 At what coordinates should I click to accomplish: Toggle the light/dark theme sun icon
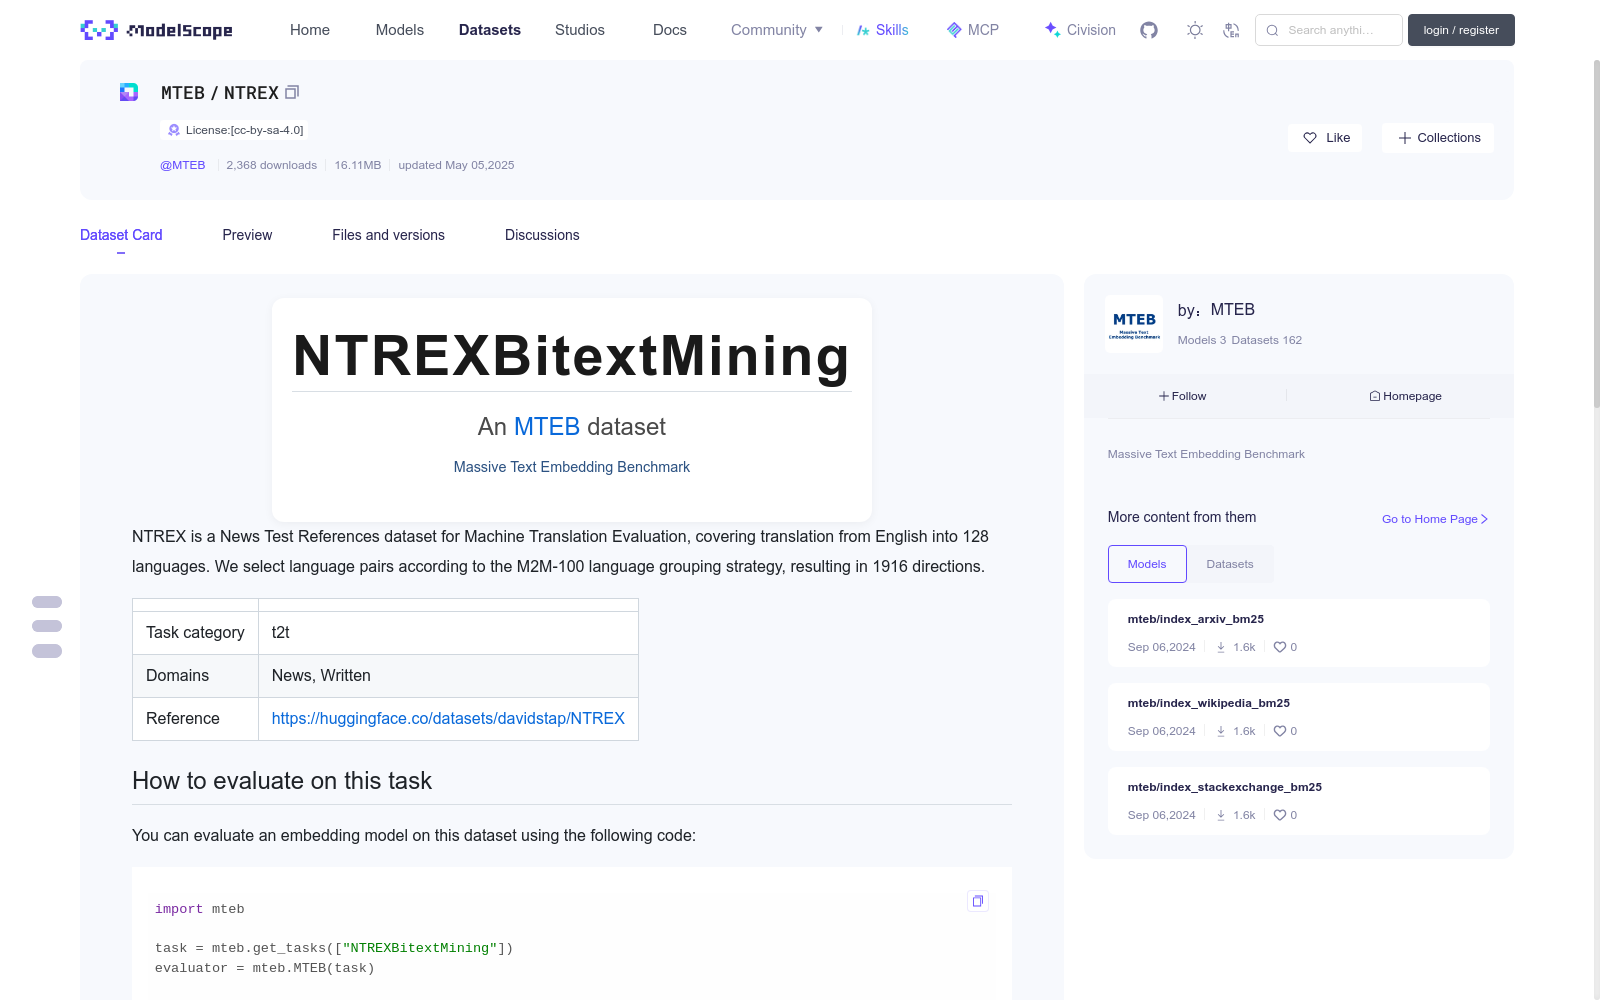coord(1195,30)
